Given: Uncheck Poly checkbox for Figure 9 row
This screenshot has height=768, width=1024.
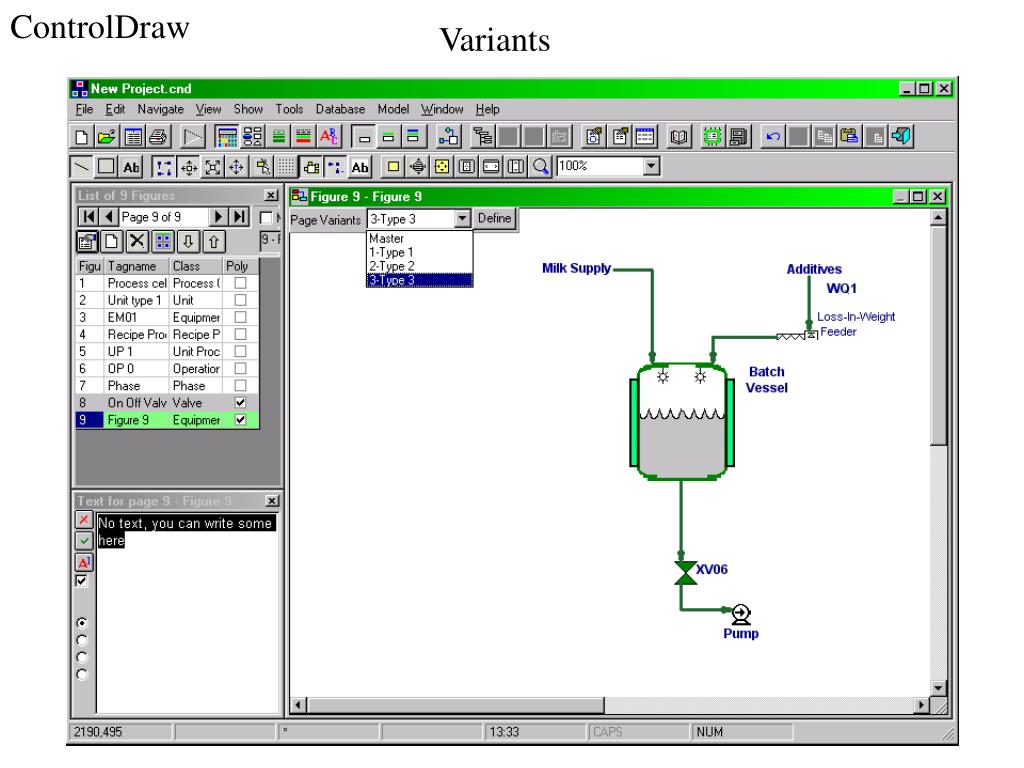Looking at the screenshot, I should (240, 419).
